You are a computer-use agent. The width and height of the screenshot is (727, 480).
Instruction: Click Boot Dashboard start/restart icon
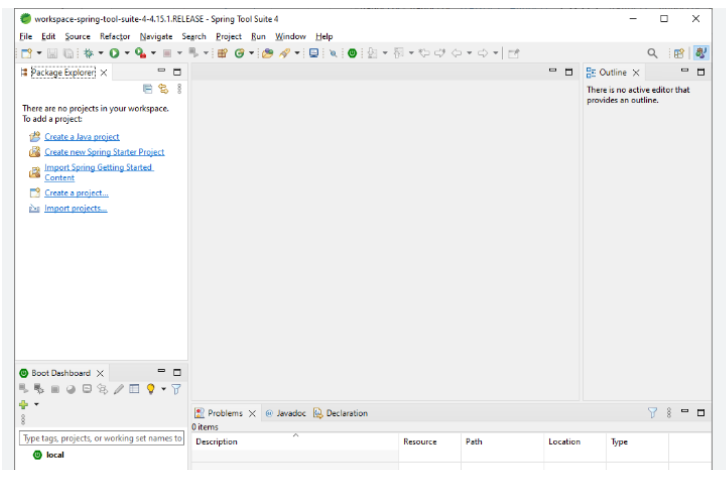[x=23, y=389]
